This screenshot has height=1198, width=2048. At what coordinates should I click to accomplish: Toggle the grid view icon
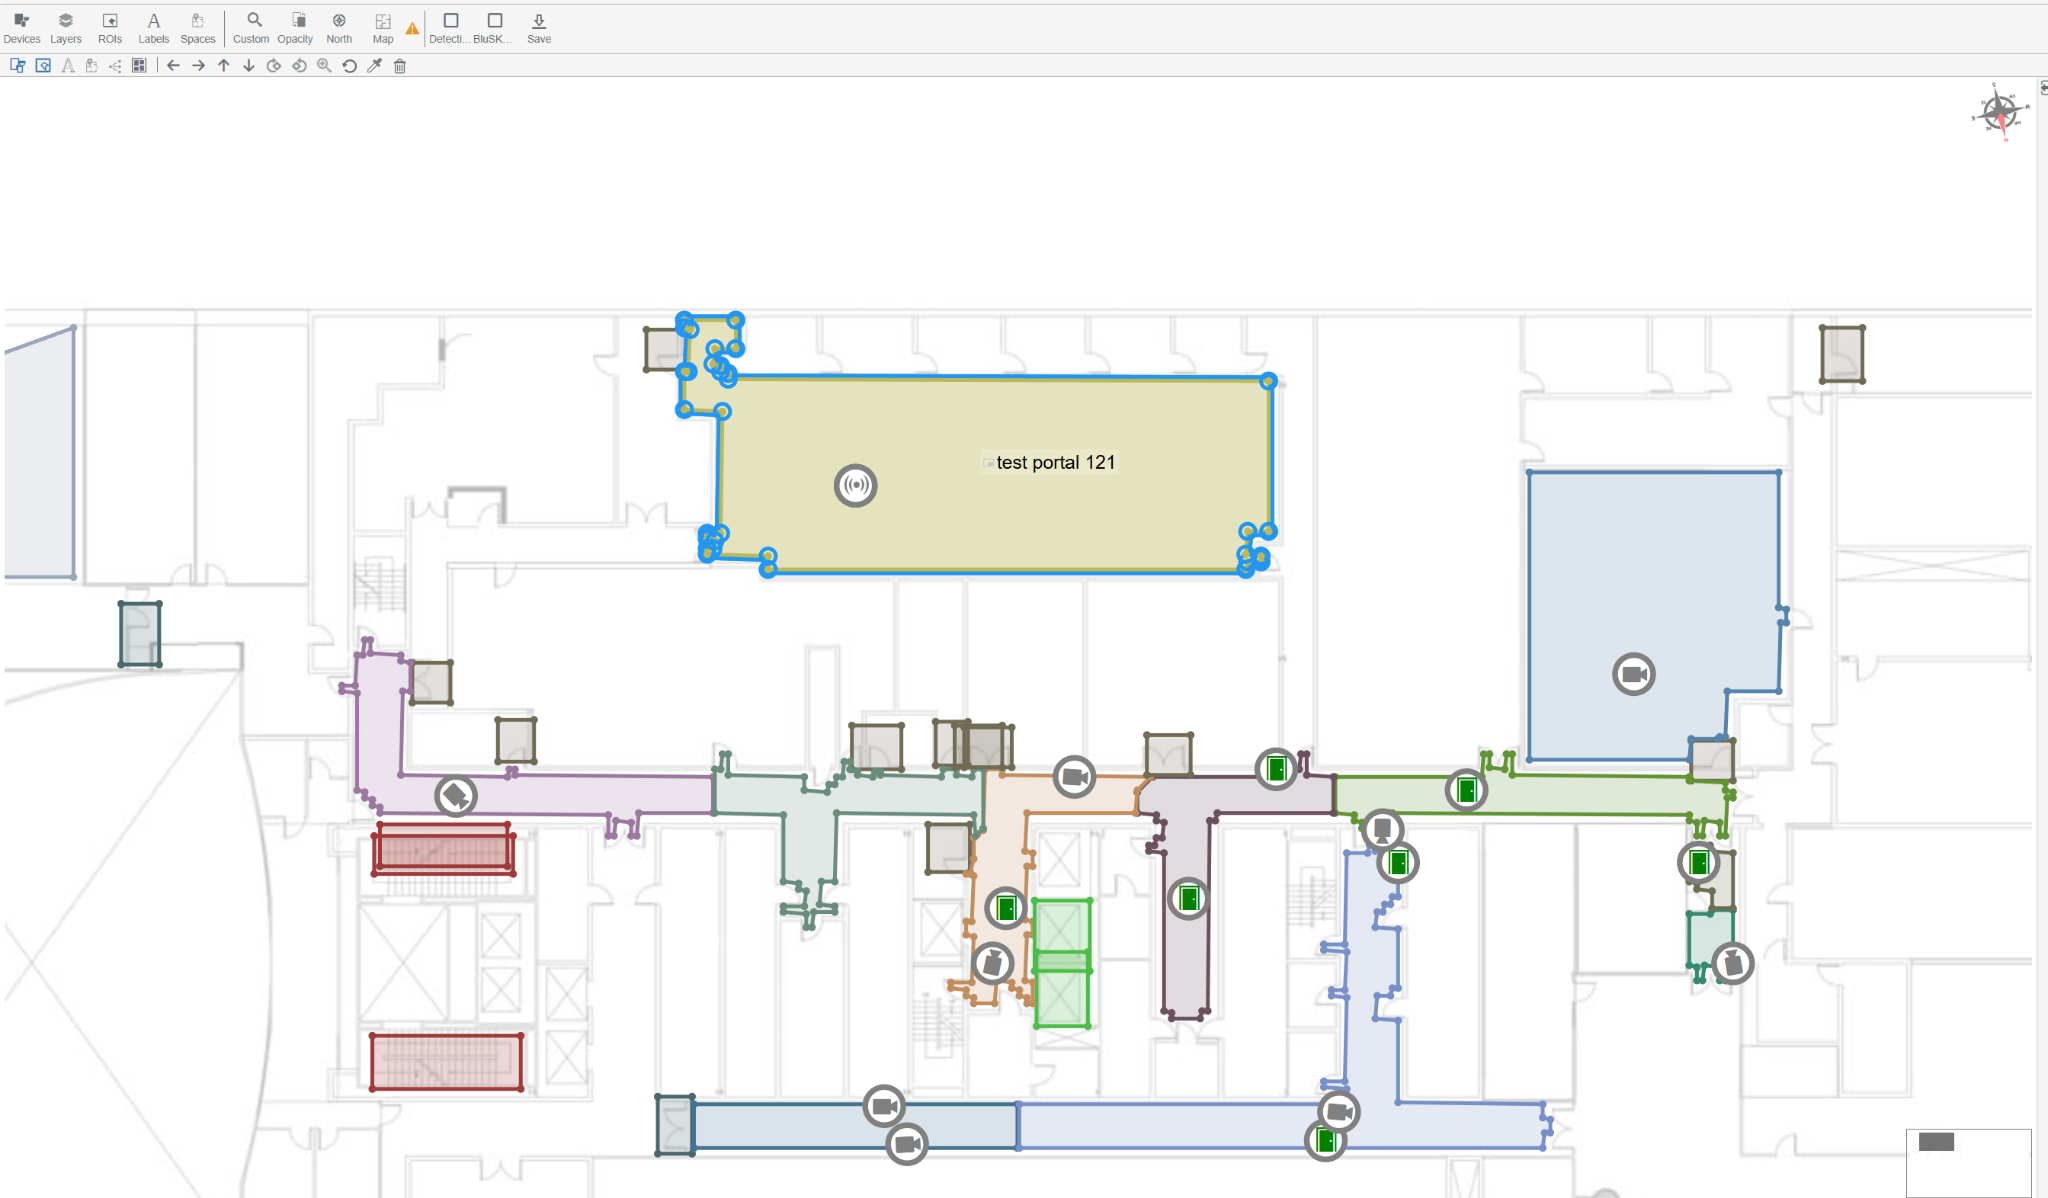[139, 66]
